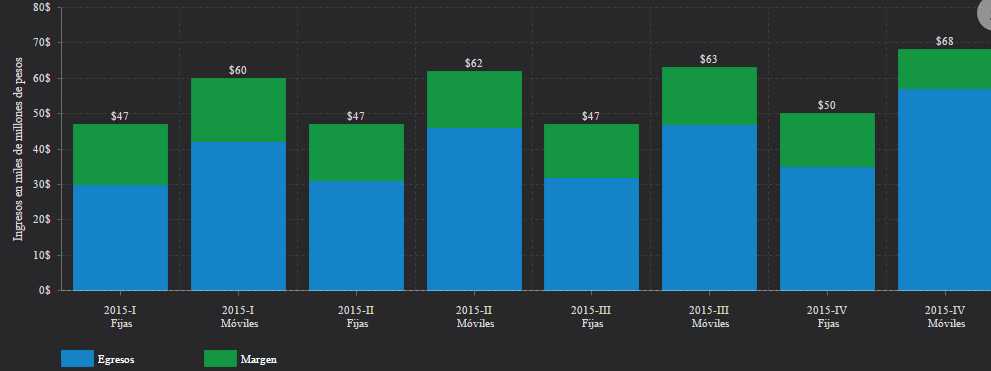Select blue Egresos segment of 2015-III Móviles bar
The width and height of the screenshot is (991, 371).
(709, 207)
